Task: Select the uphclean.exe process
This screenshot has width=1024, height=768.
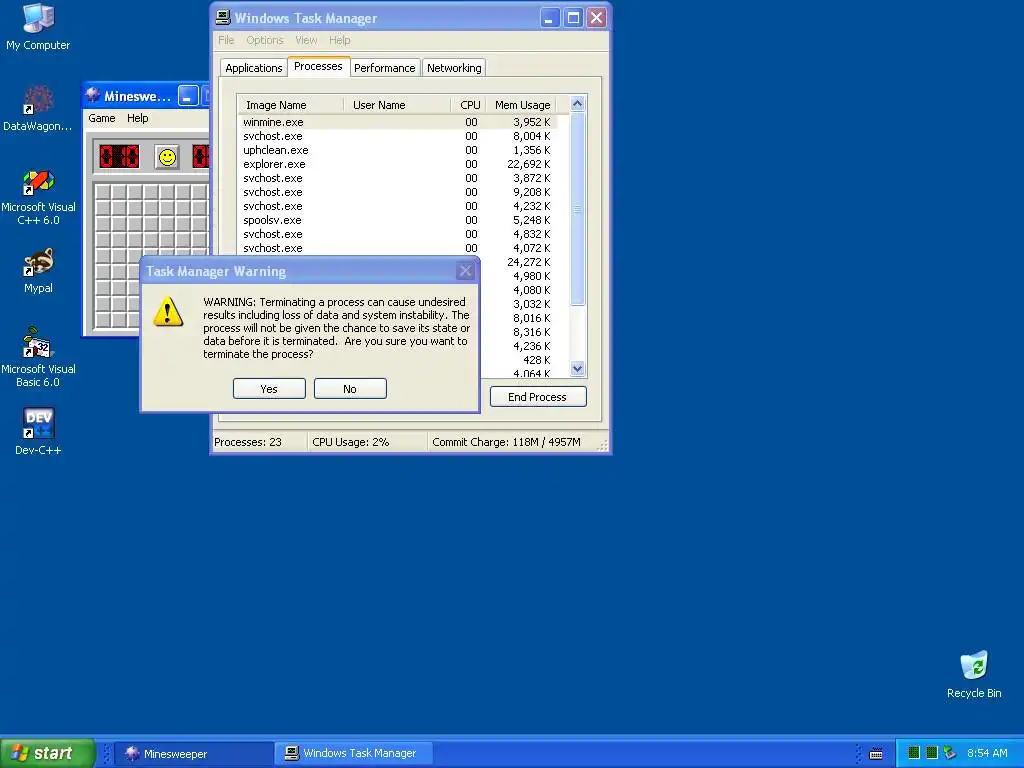Action: [x=397, y=150]
